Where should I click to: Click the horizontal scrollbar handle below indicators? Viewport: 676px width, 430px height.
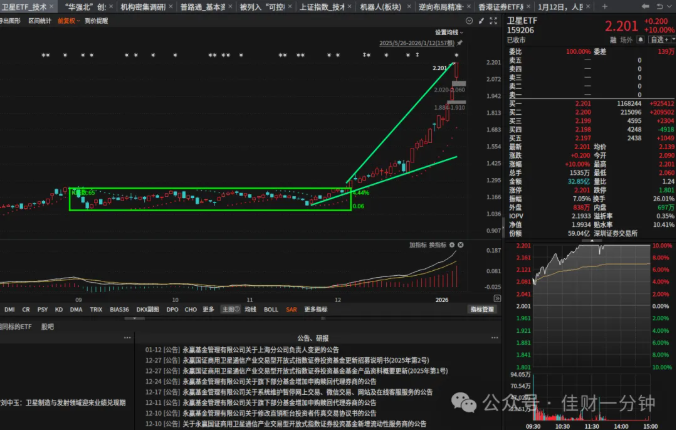tap(135, 319)
